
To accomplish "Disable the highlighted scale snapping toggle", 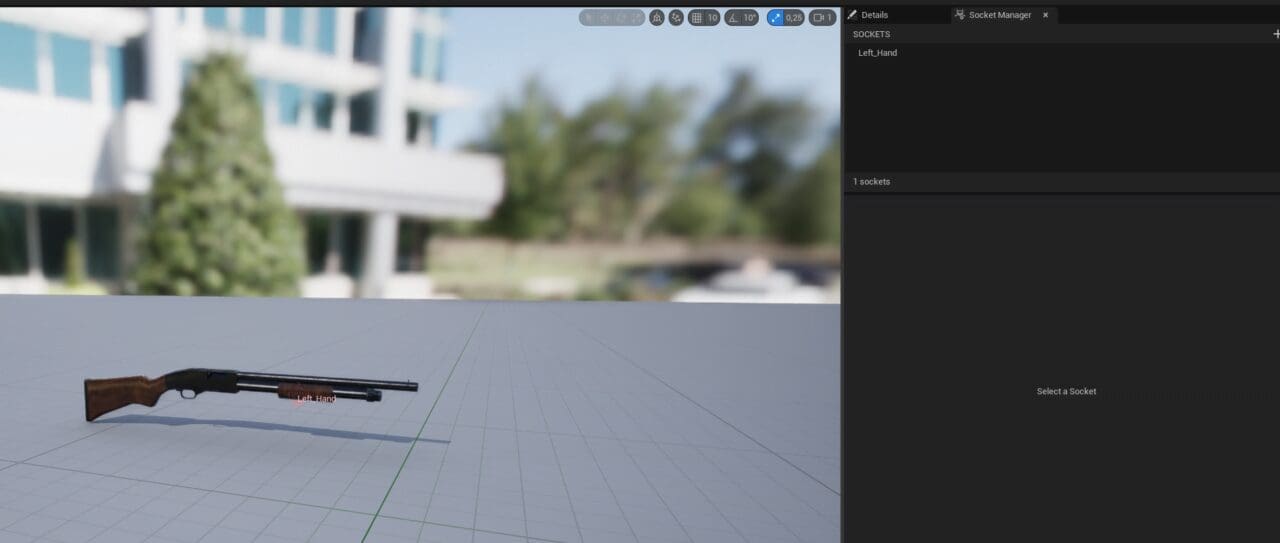I will click(x=775, y=18).
